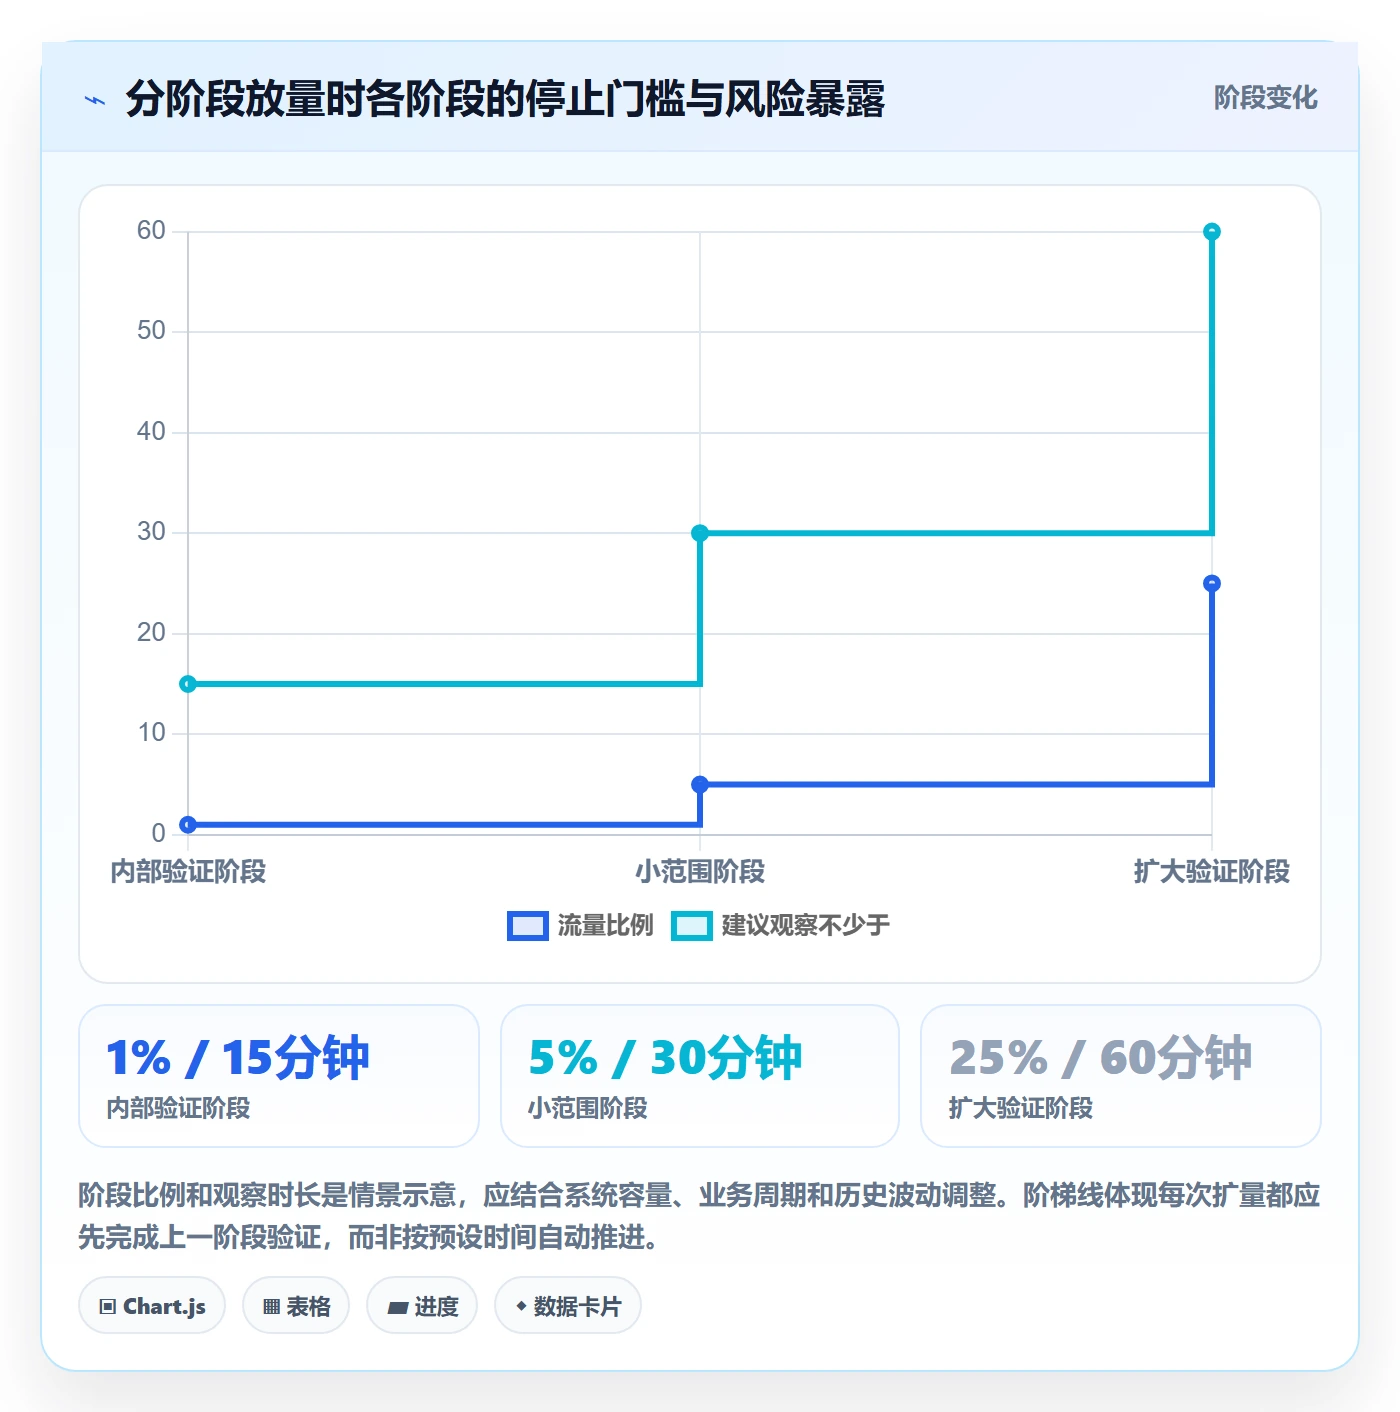Click the cyan data point at 30
This screenshot has width=1400, height=1412.
point(700,533)
